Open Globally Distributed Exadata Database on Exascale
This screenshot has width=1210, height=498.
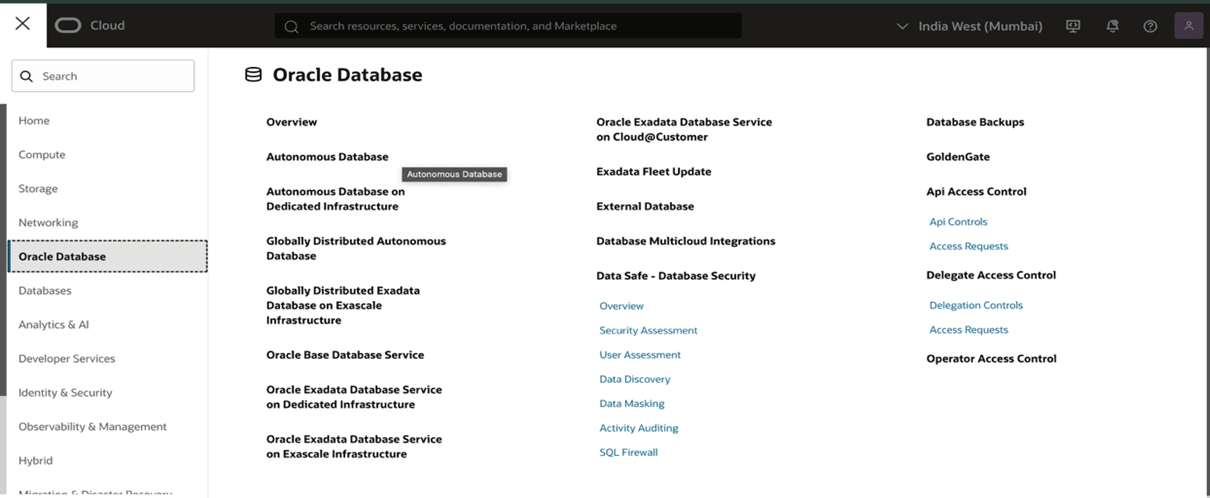coord(343,305)
